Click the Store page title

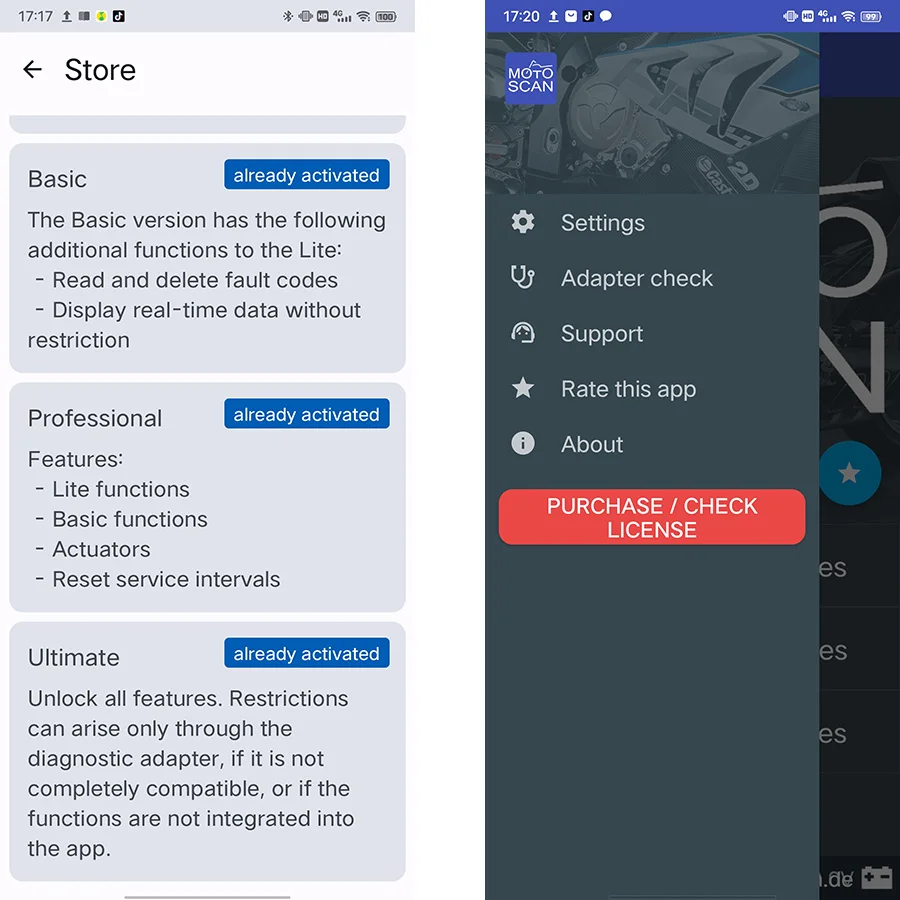pyautogui.click(x=100, y=70)
